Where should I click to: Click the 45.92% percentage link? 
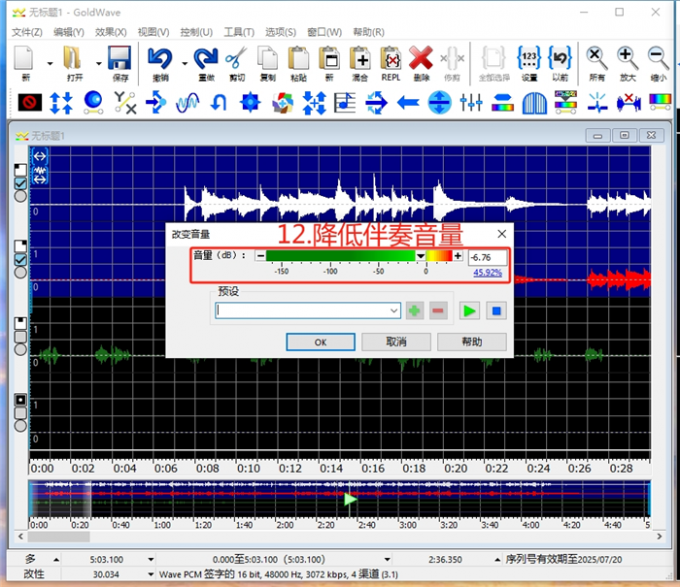pos(487,273)
